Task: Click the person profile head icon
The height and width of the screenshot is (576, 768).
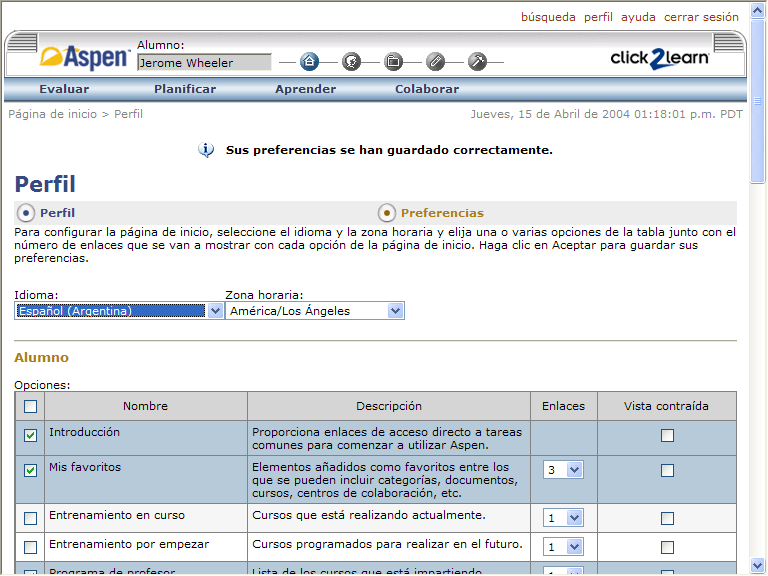Action: 351,62
